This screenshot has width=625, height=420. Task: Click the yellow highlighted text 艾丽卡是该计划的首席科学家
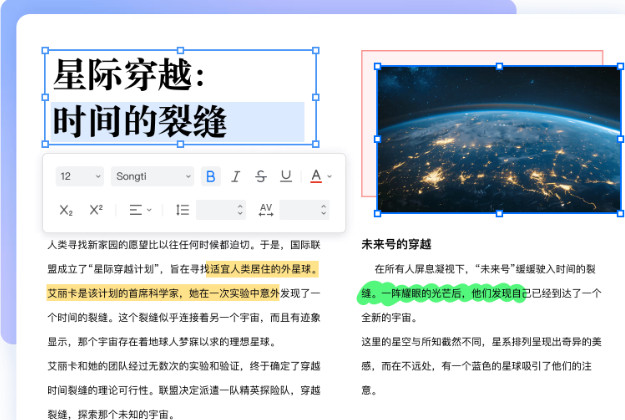[113, 293]
